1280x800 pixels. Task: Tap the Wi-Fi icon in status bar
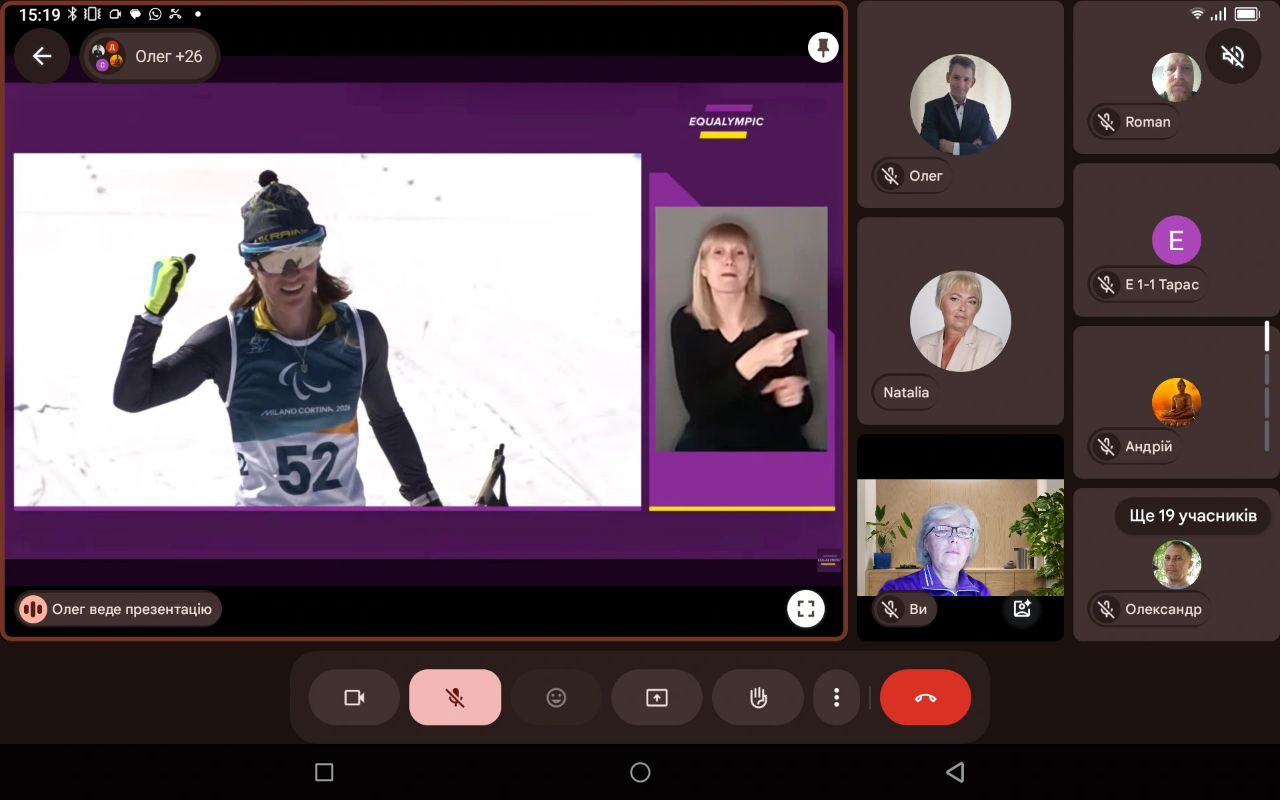[x=1197, y=14]
